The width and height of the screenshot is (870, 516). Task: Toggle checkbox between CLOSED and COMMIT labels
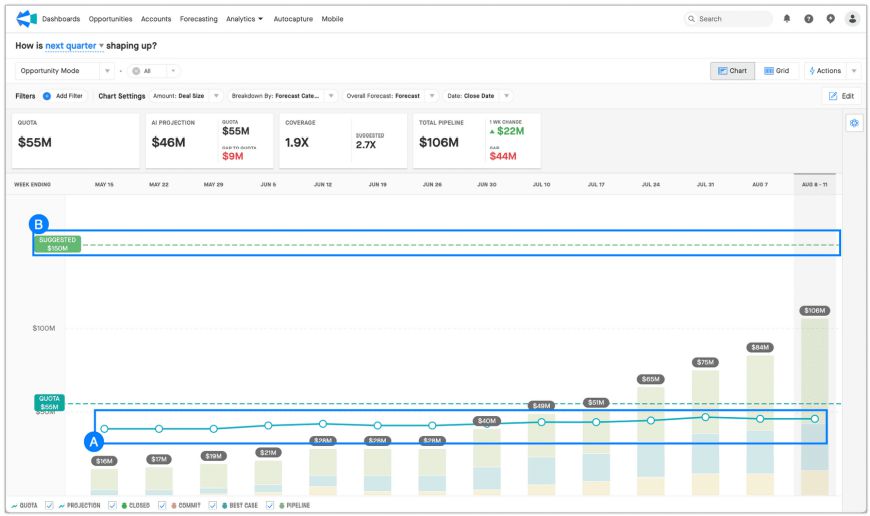(x=162, y=505)
